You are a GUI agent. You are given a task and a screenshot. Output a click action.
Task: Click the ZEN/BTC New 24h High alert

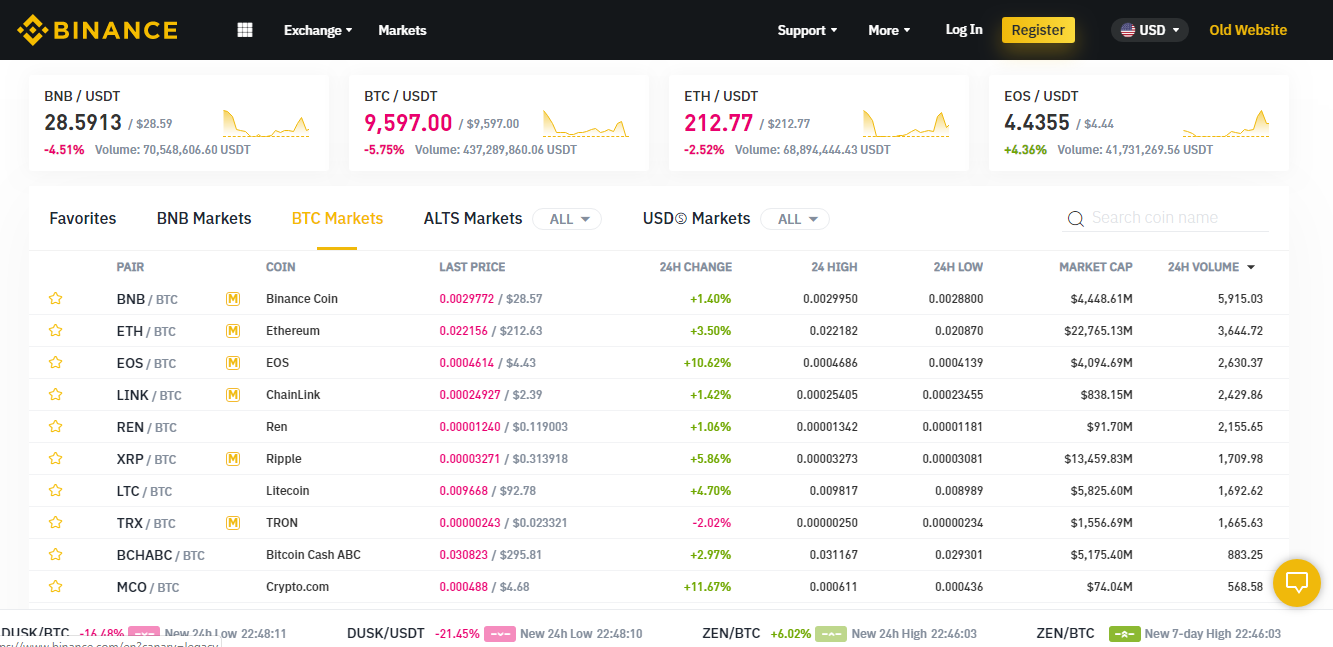click(841, 633)
